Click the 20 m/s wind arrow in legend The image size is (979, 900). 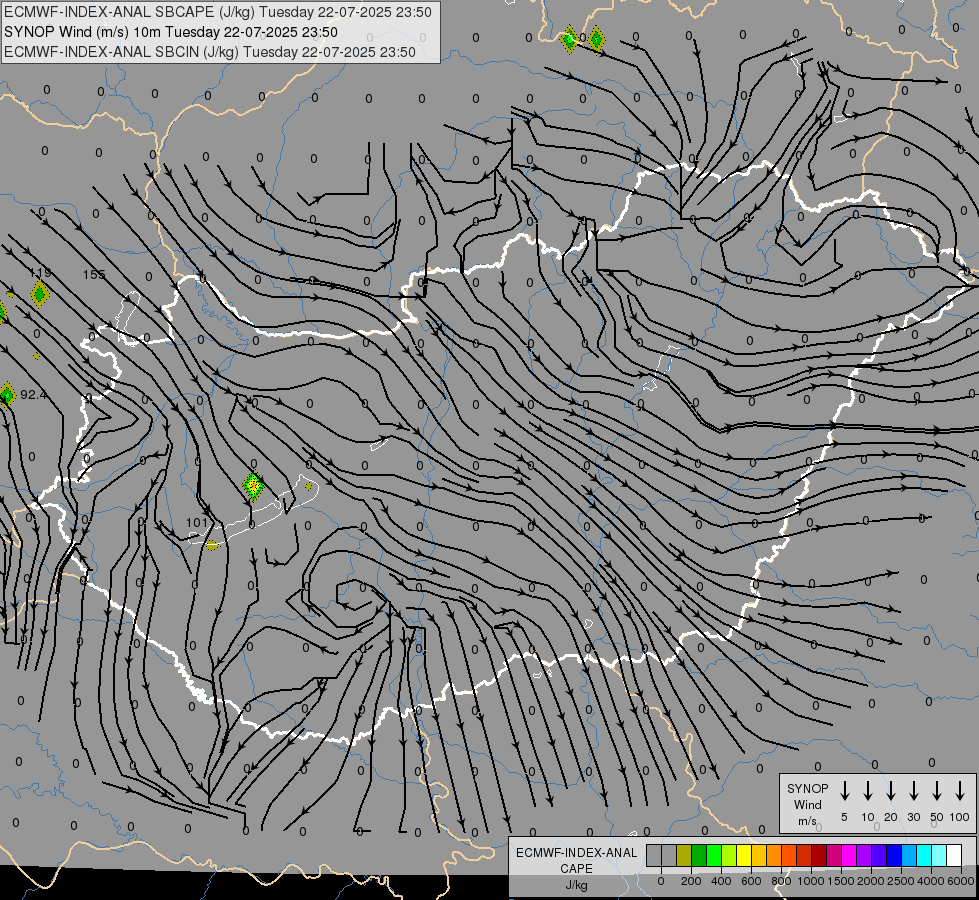tap(891, 791)
